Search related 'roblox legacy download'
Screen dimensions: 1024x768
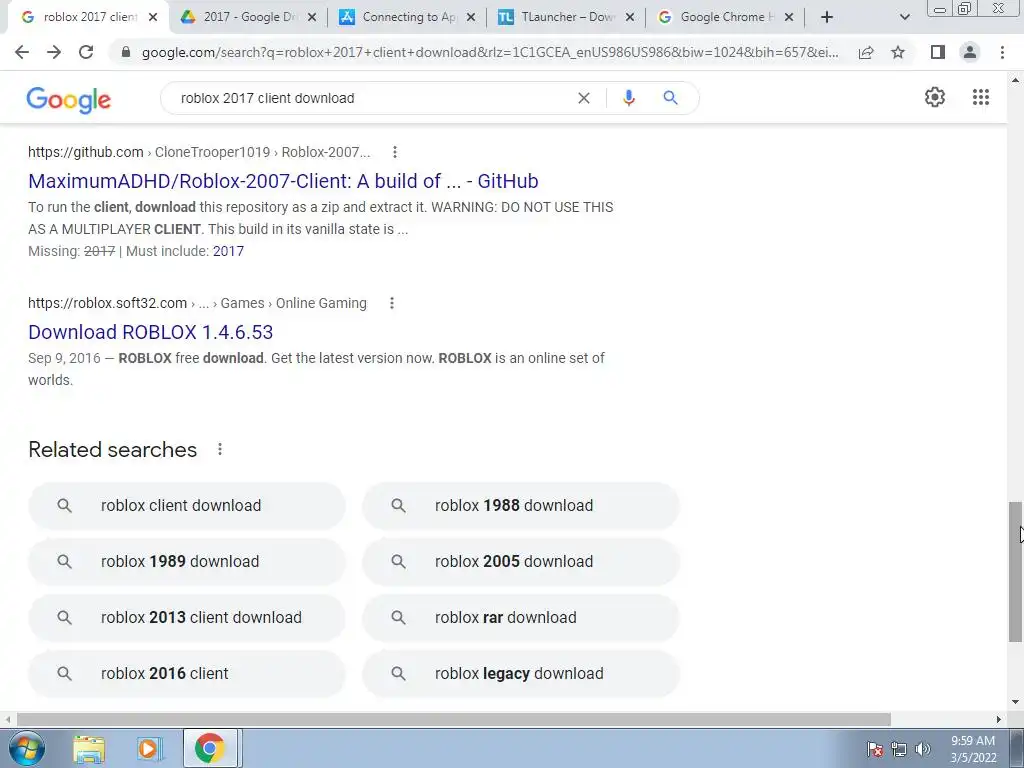pyautogui.click(x=521, y=674)
